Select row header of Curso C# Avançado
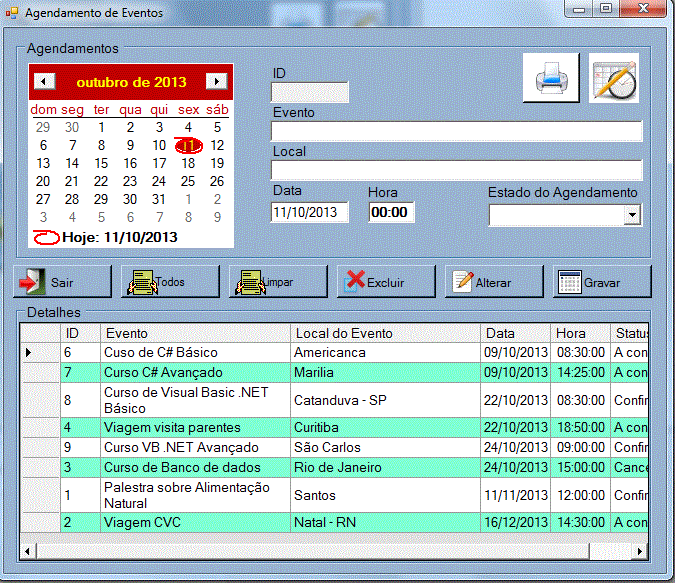This screenshot has height=583, width=675. click(x=41, y=372)
